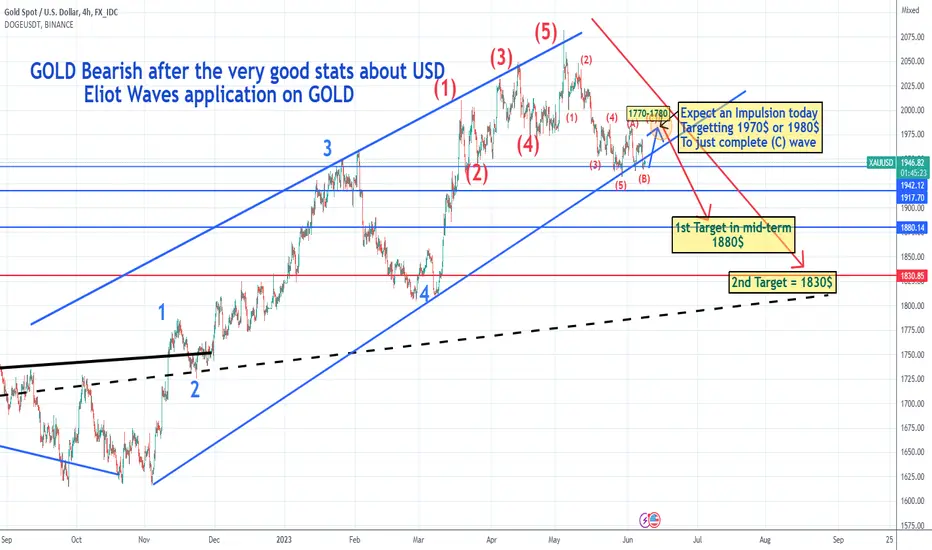This screenshot has height=550, width=932.
Task: Click the 1625.00 price scale value
Action: (x=912, y=477)
